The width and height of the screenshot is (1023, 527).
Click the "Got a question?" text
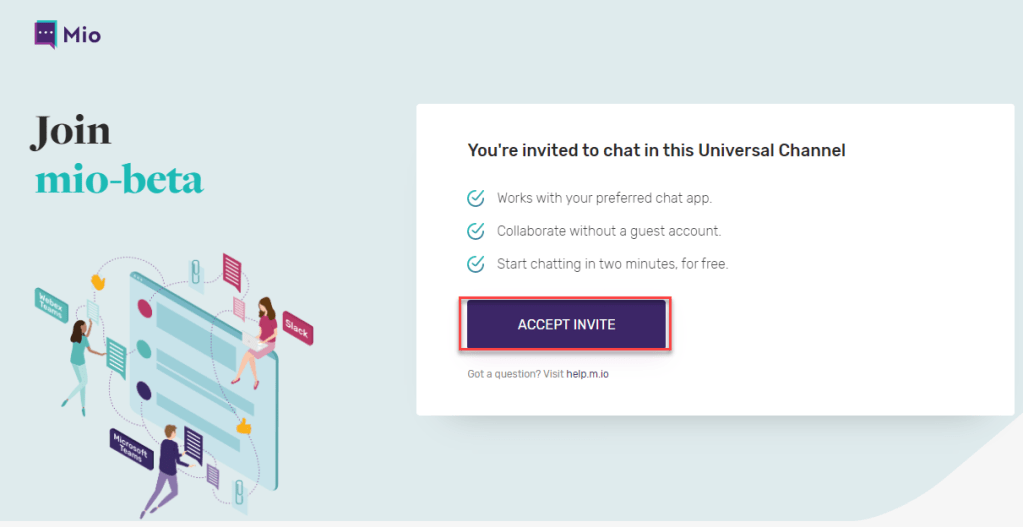pos(504,374)
